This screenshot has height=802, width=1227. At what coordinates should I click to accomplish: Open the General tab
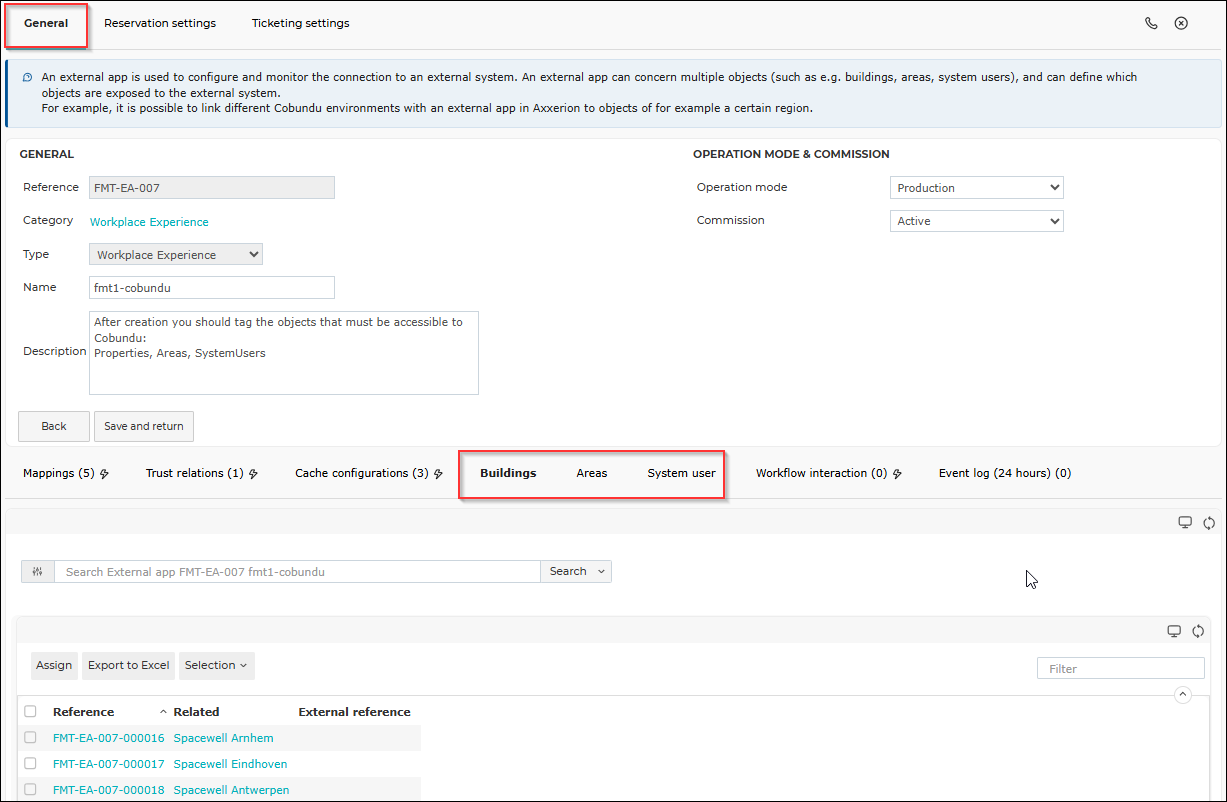pyautogui.click(x=46, y=23)
